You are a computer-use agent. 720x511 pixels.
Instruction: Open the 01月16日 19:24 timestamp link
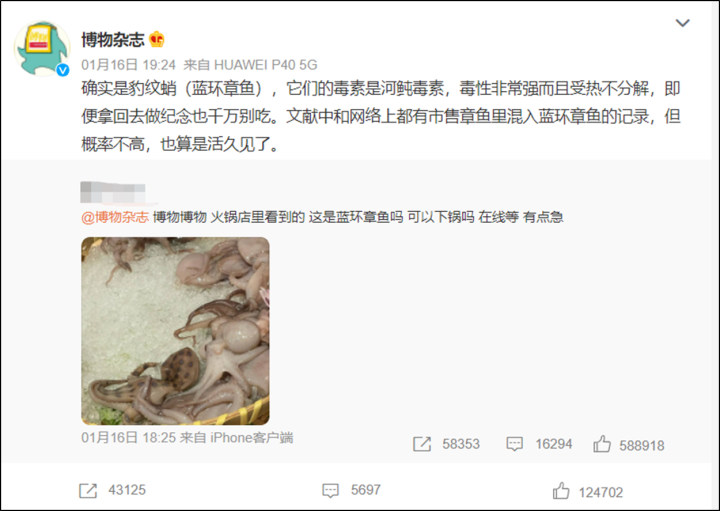click(129, 65)
